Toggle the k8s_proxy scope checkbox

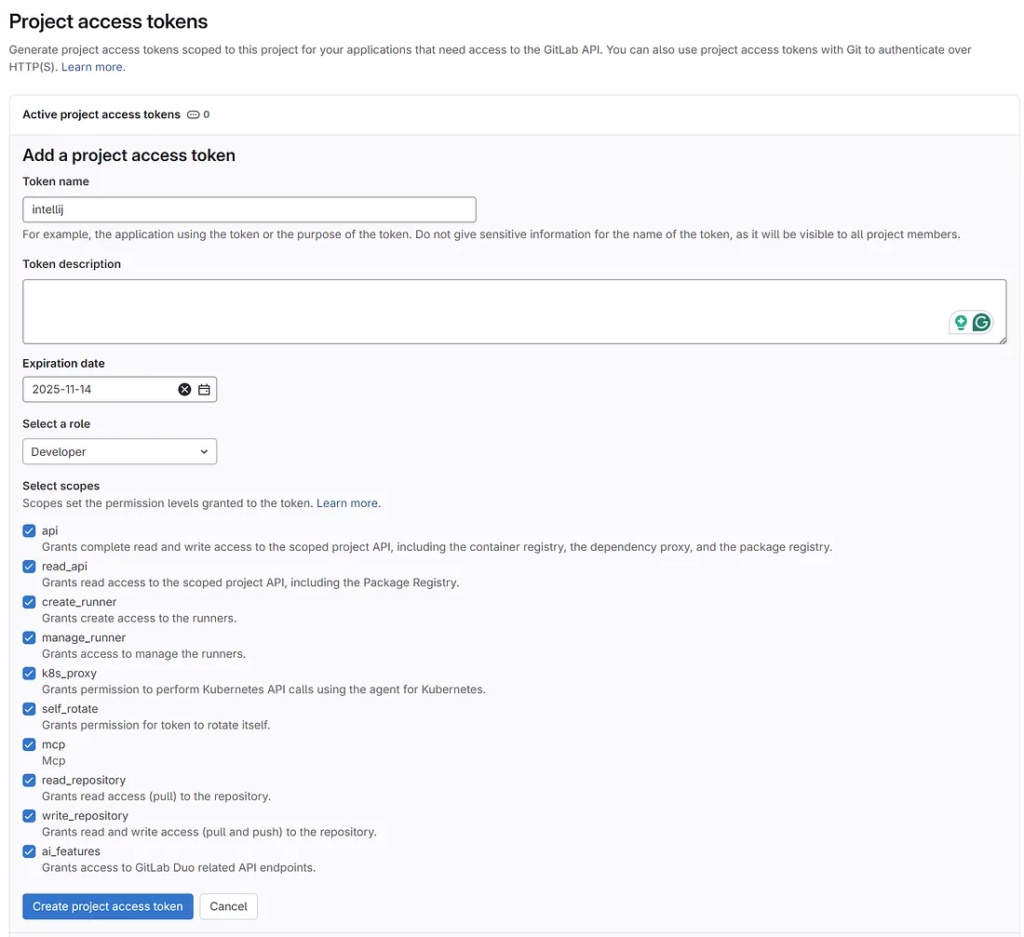pos(29,673)
